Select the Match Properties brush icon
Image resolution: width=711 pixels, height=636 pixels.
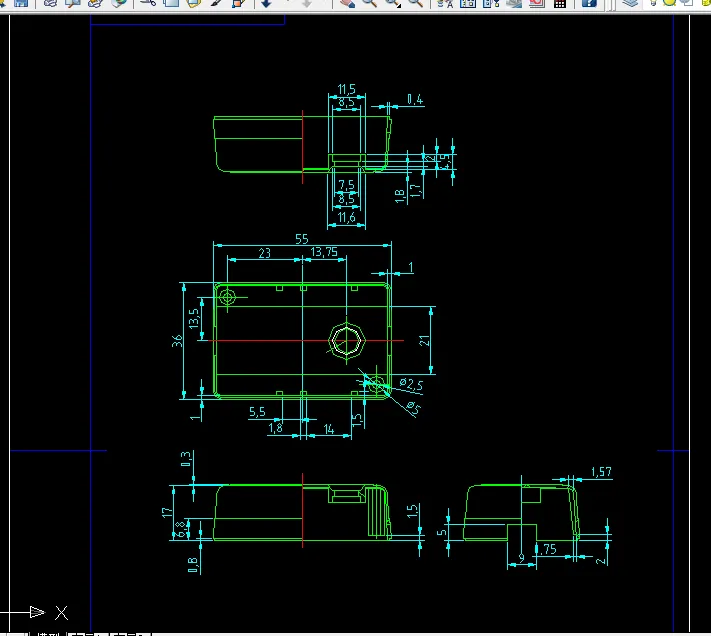[x=216, y=3]
